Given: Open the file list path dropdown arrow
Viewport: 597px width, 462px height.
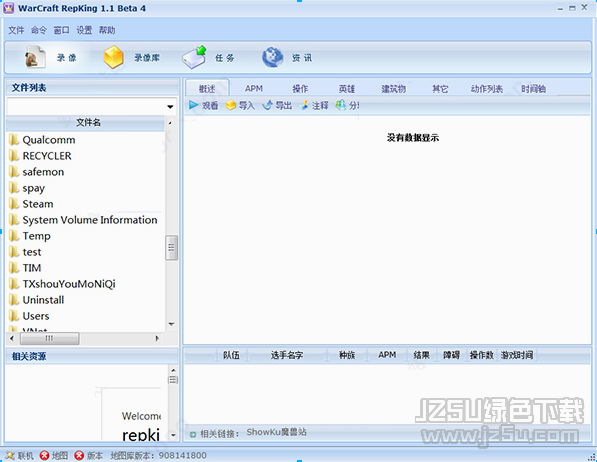Looking at the screenshot, I should pyautogui.click(x=170, y=107).
